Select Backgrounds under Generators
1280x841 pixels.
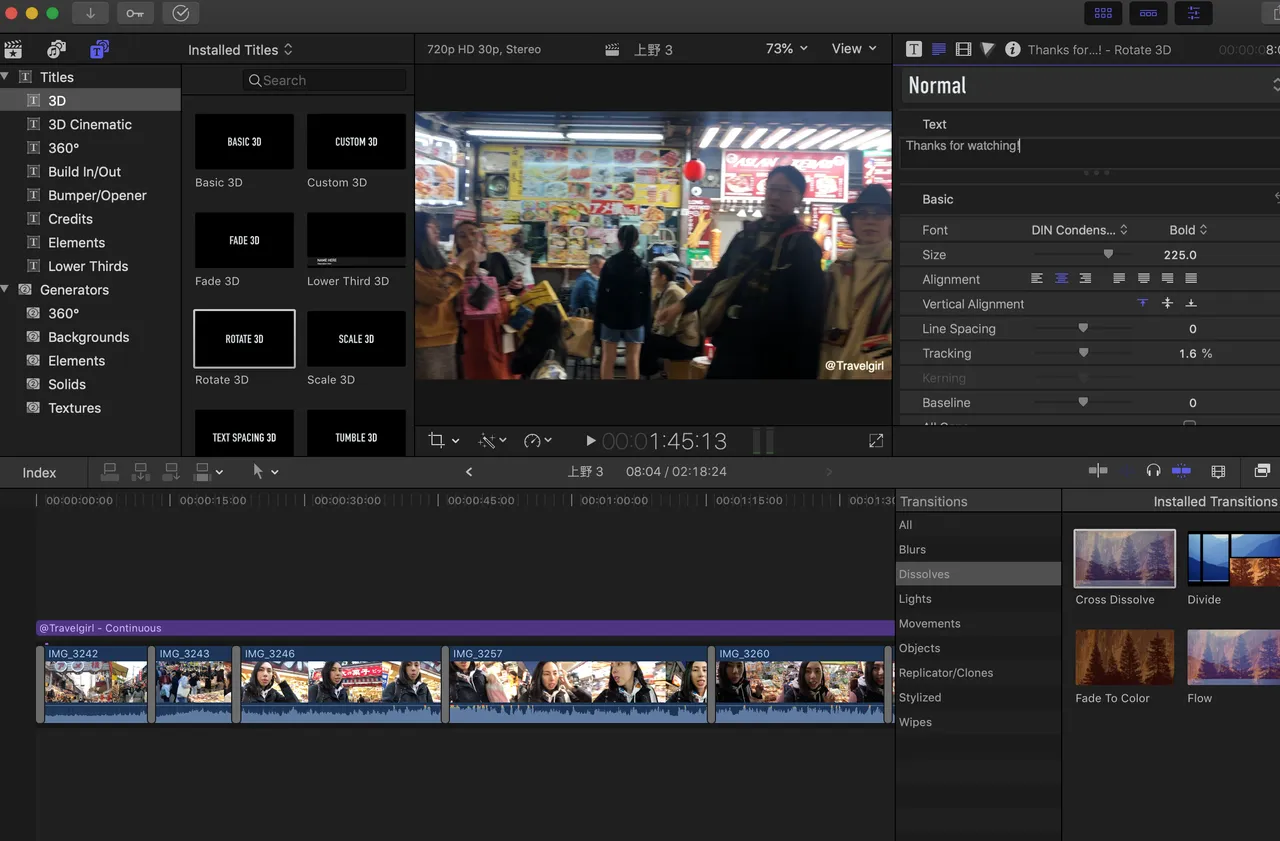pos(88,337)
